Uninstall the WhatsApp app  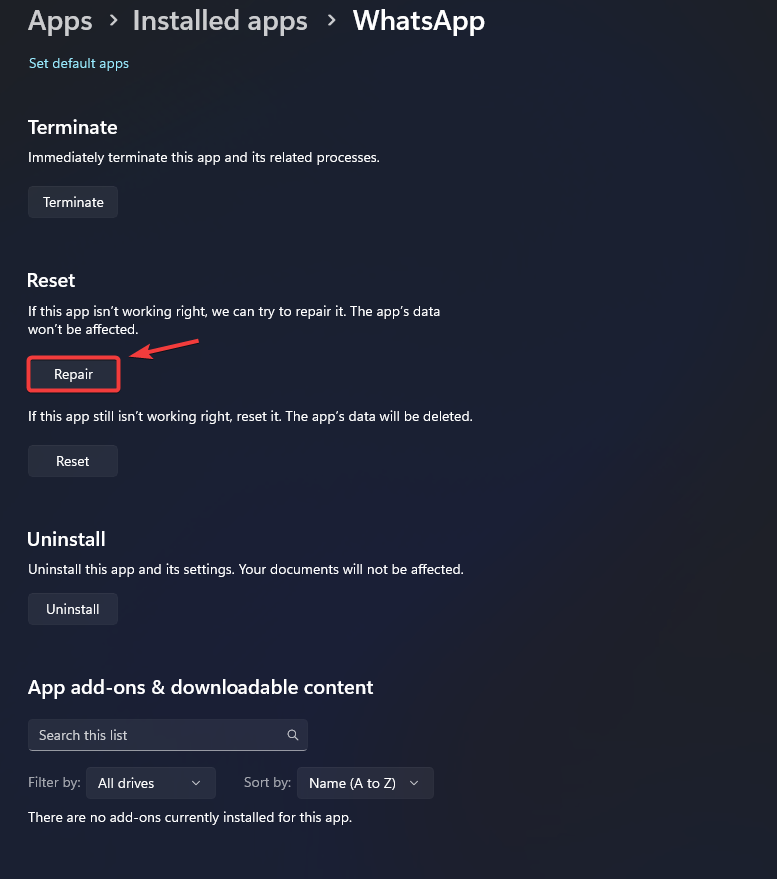[x=72, y=608]
